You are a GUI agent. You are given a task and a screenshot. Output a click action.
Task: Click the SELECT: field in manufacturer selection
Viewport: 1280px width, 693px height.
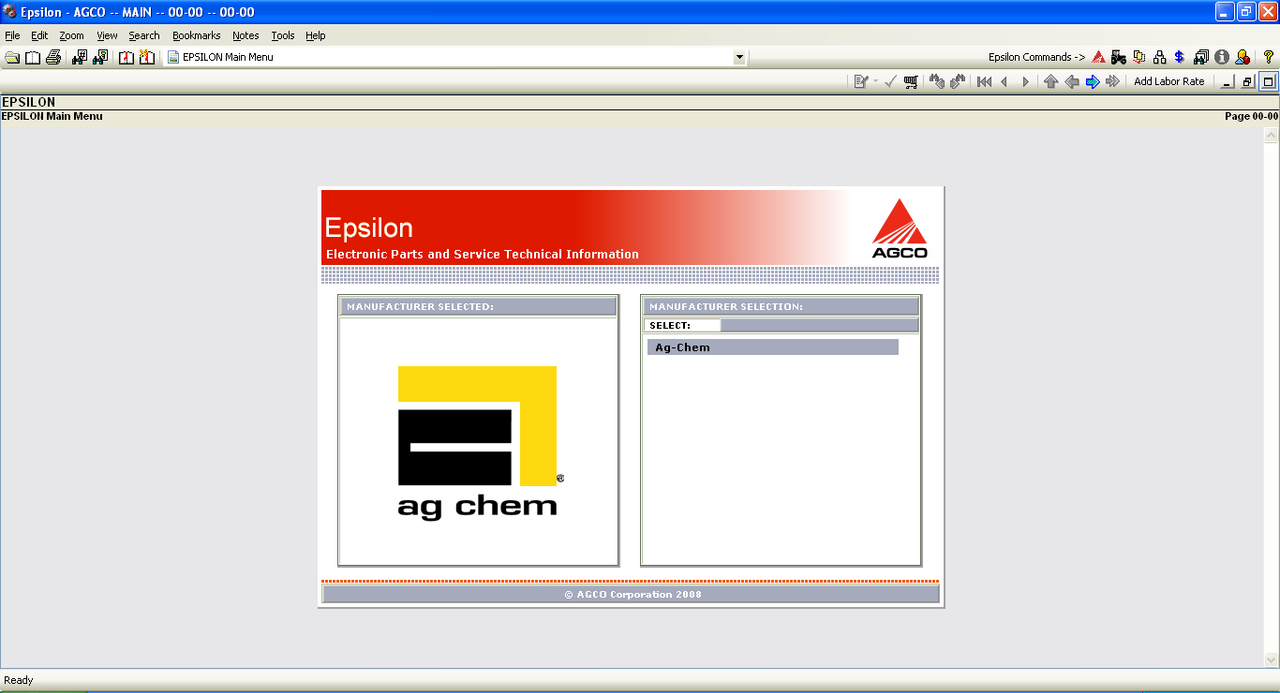coord(683,325)
